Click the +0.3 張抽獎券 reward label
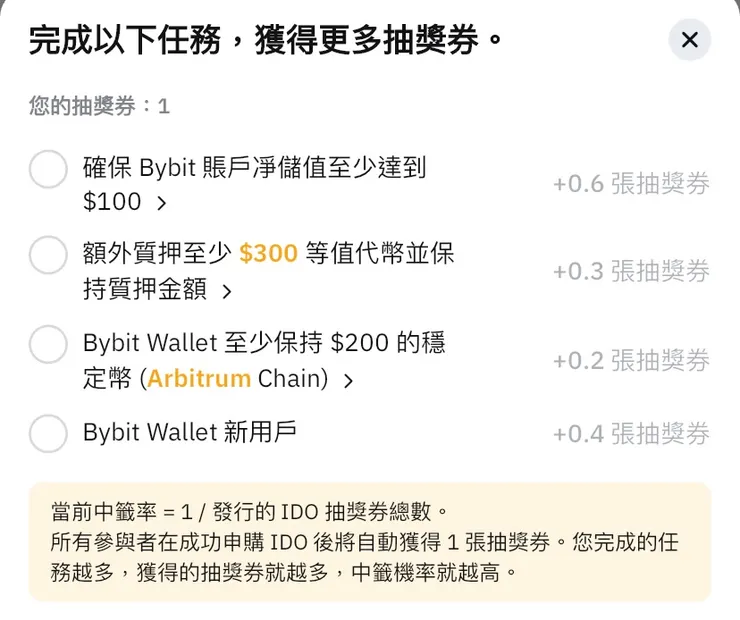The height and width of the screenshot is (620, 740). (x=631, y=271)
